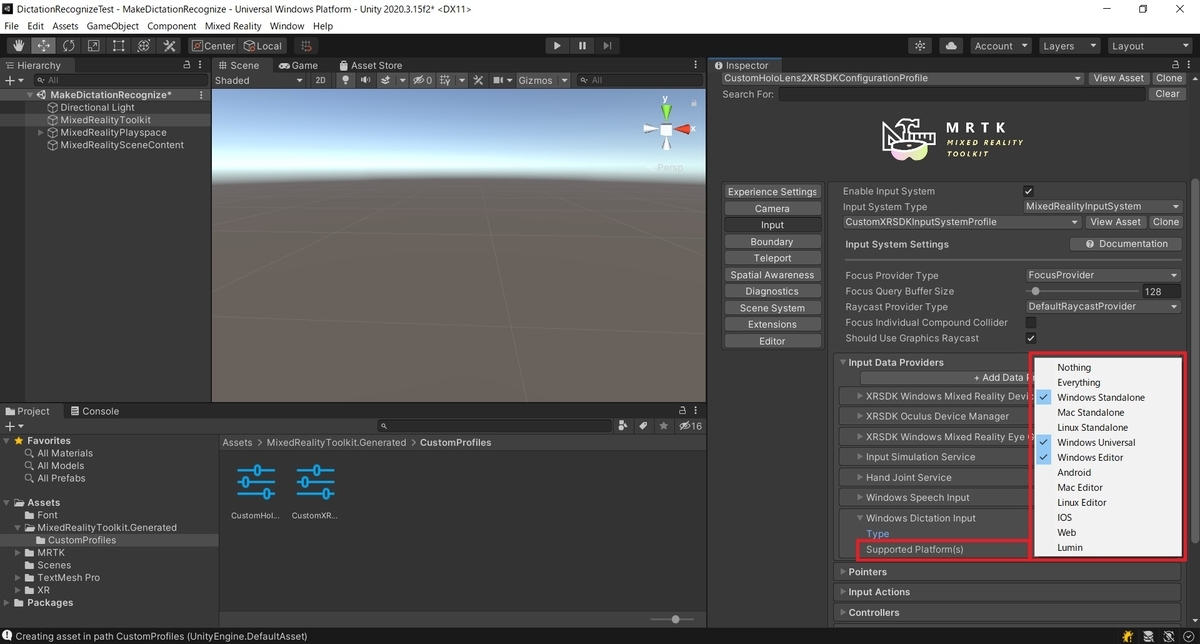The image size is (1200, 644).
Task: Click the Inspector Search For field
Action: (x=963, y=94)
